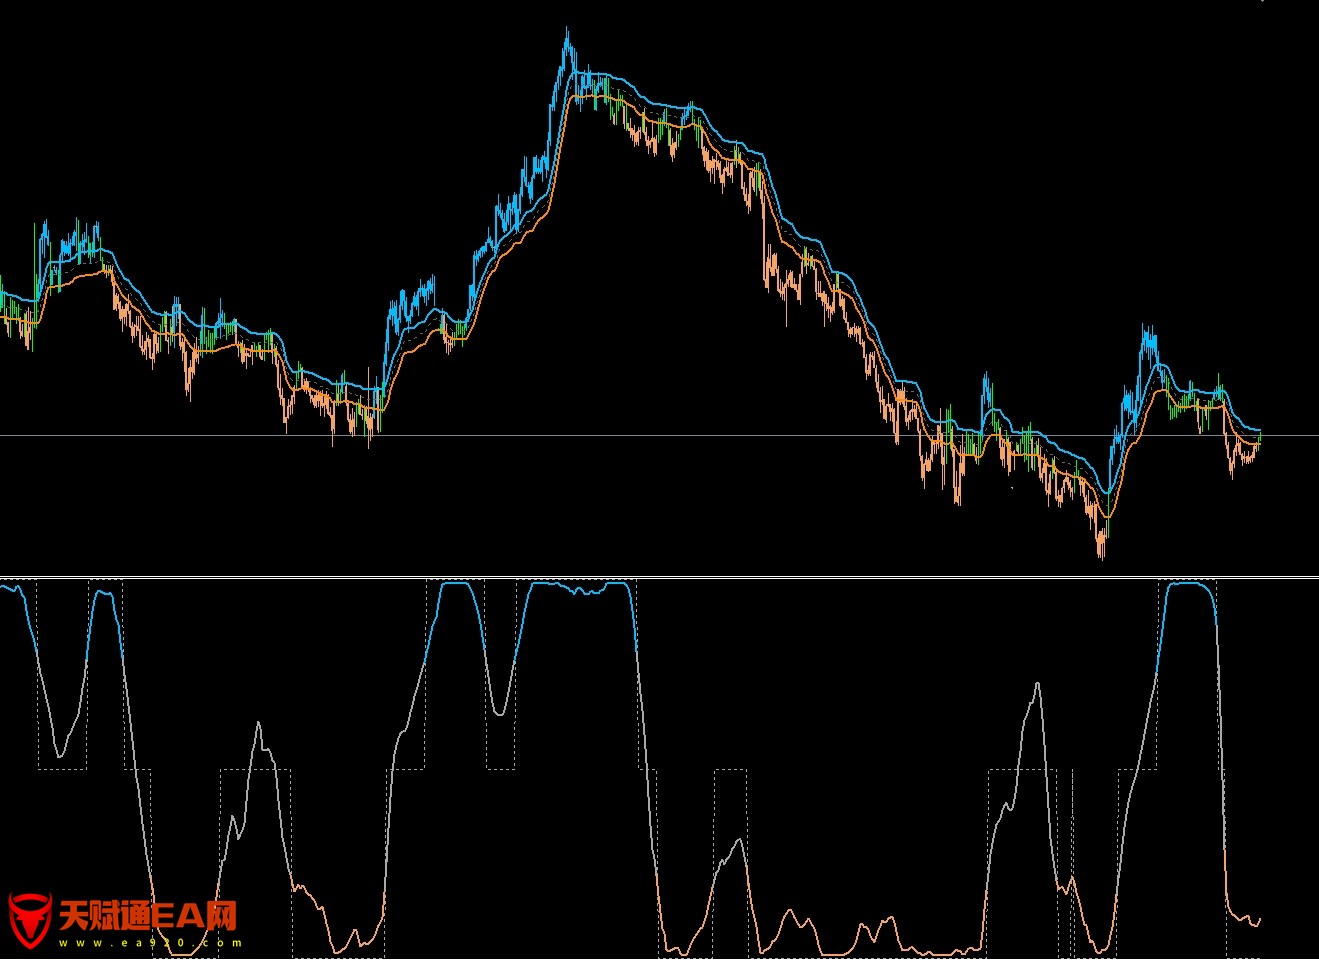This screenshot has height=960, width=1319.
Task: Click the red bull-head logo watermark
Action: click(30, 920)
